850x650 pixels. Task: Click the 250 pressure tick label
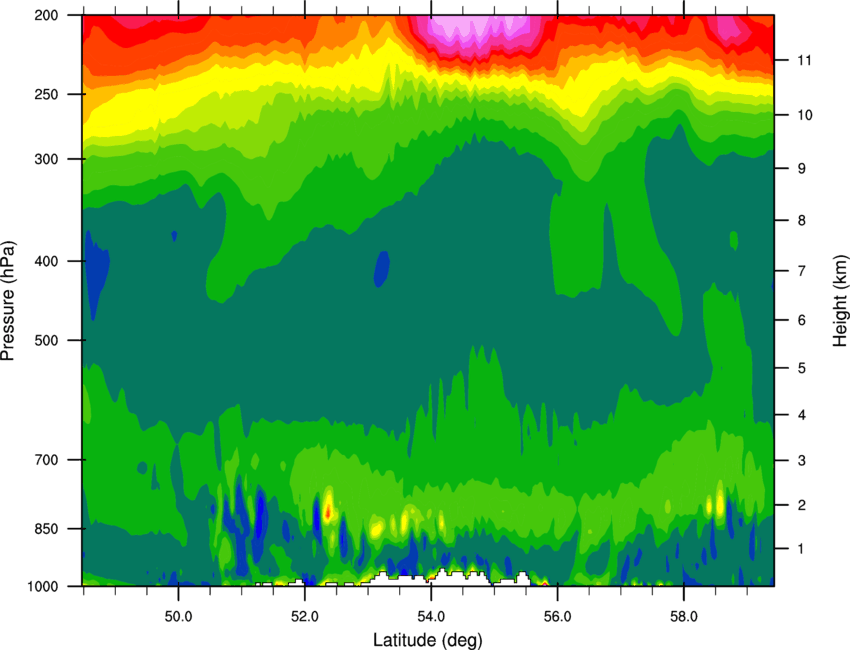pos(46,94)
